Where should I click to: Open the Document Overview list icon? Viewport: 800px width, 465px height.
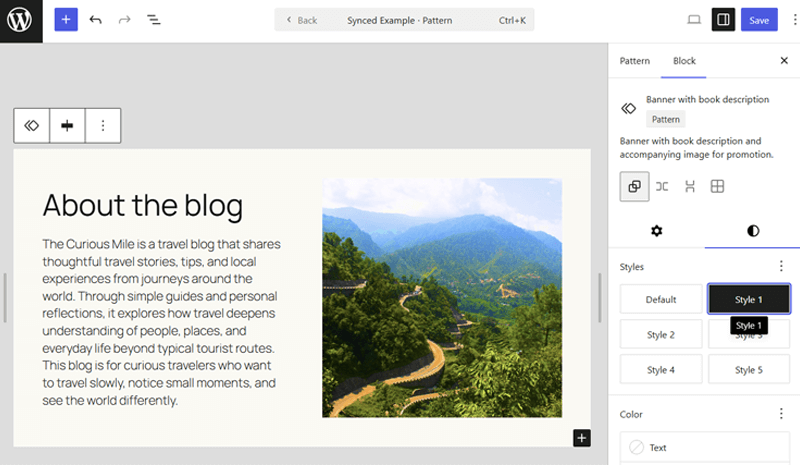pos(154,20)
